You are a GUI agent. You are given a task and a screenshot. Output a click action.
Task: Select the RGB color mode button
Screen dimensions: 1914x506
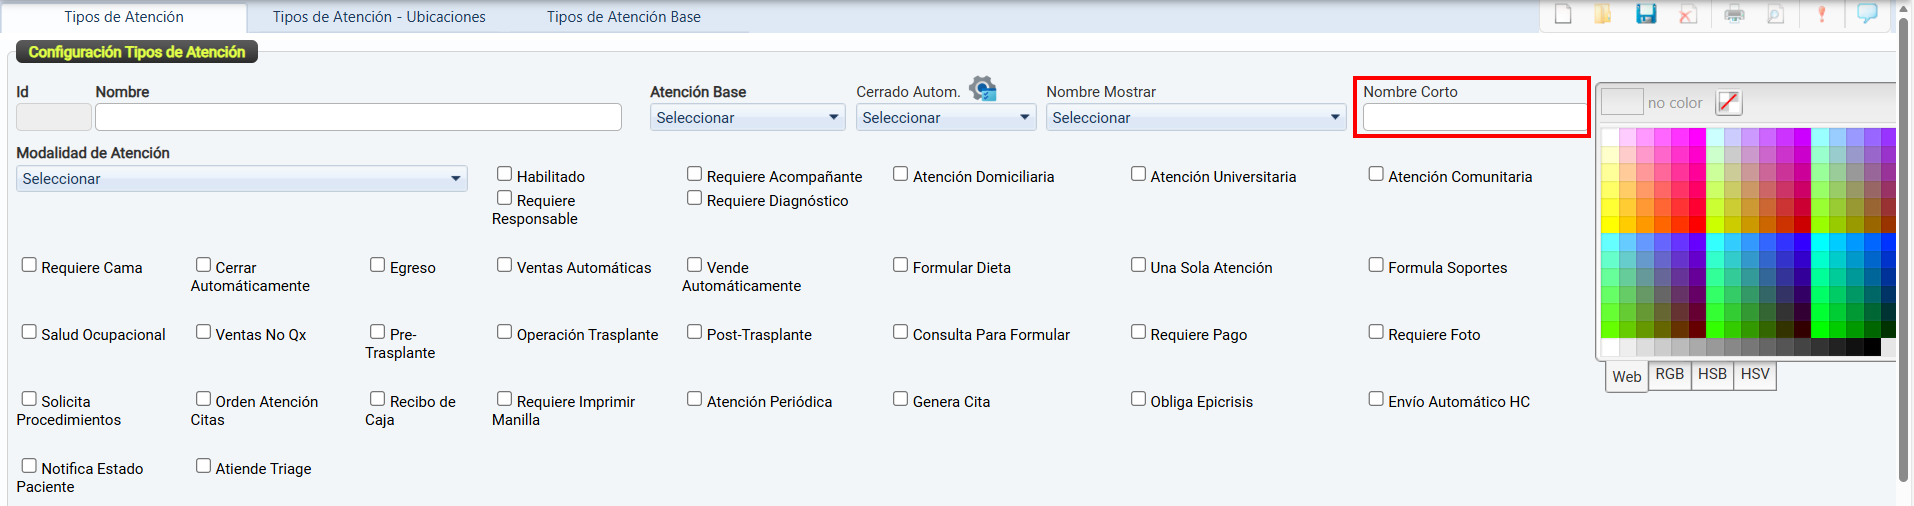point(1669,374)
